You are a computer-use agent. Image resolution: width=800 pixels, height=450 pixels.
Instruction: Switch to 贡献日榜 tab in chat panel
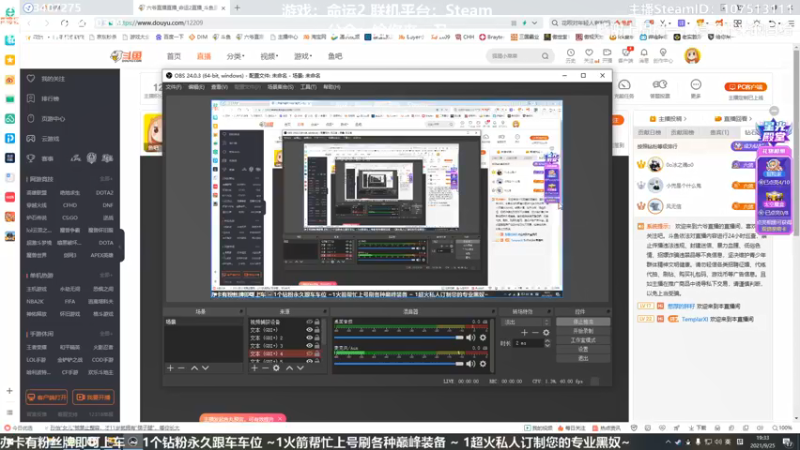point(649,132)
